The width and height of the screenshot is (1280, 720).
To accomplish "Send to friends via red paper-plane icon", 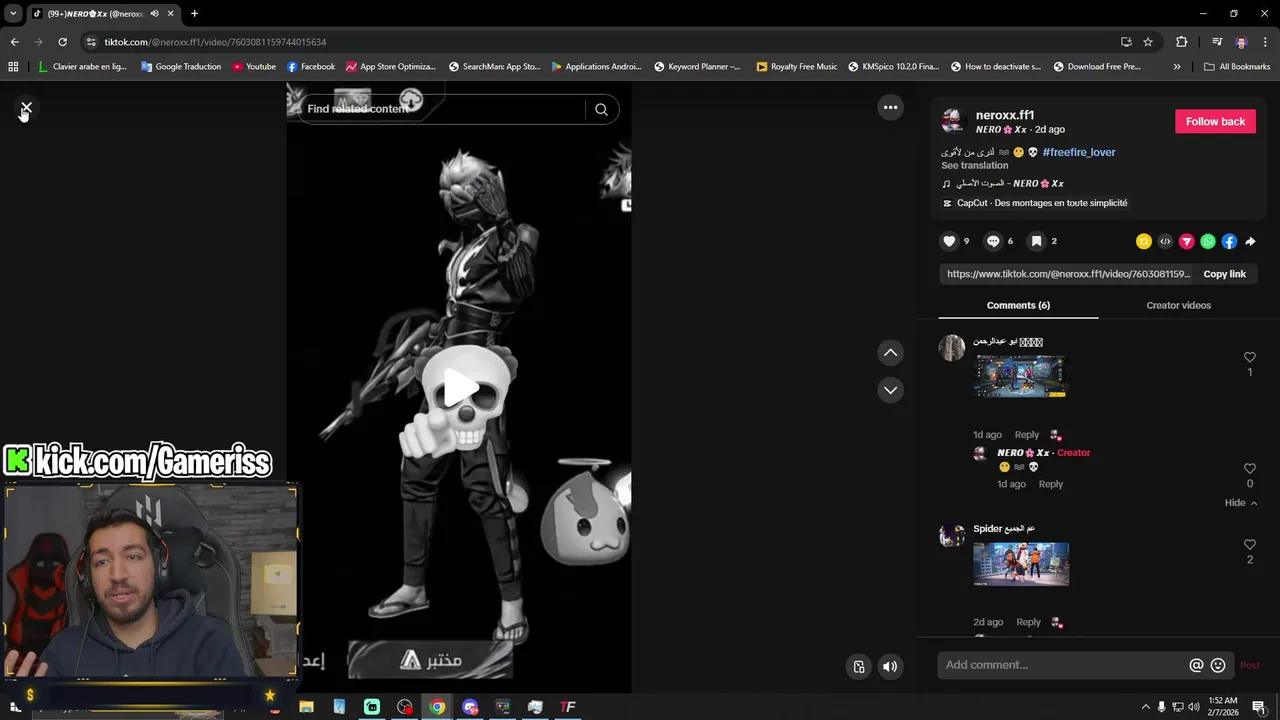I will [x=1187, y=241].
